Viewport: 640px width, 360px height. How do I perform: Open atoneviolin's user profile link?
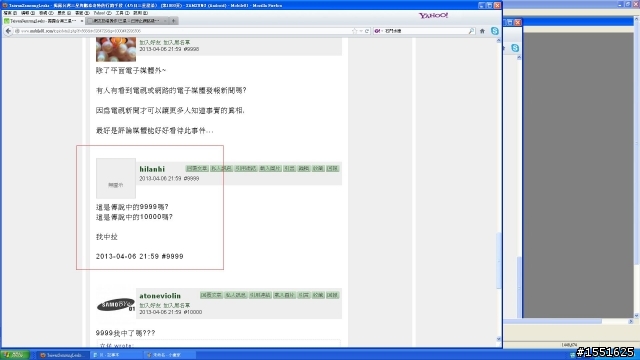160,296
